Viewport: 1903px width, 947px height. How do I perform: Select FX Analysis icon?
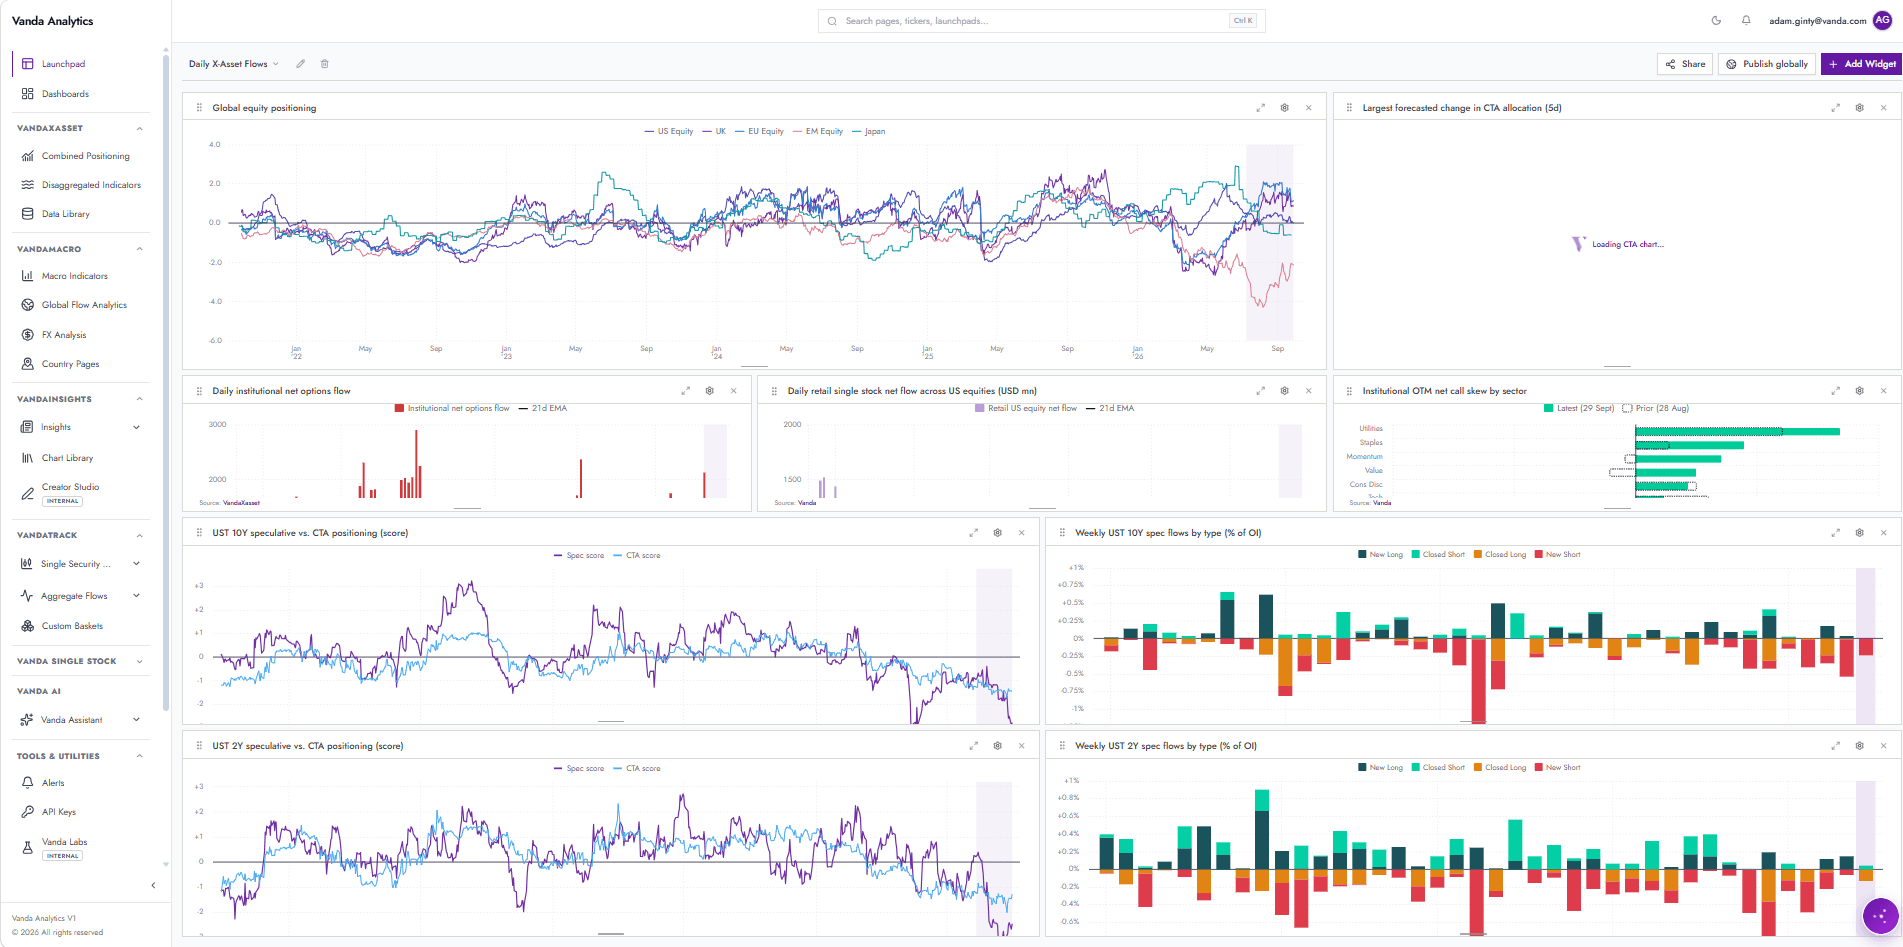28,335
